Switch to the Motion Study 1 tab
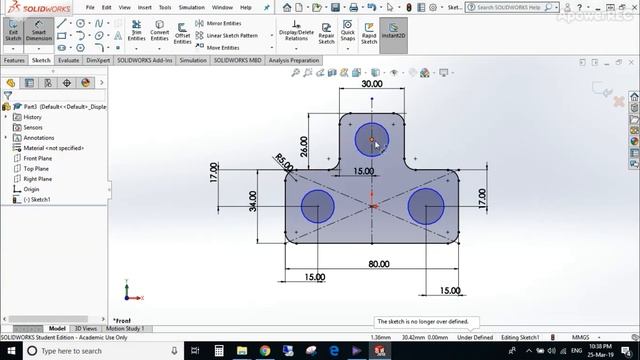Image resolution: width=640 pixels, height=360 pixels. (x=125, y=328)
